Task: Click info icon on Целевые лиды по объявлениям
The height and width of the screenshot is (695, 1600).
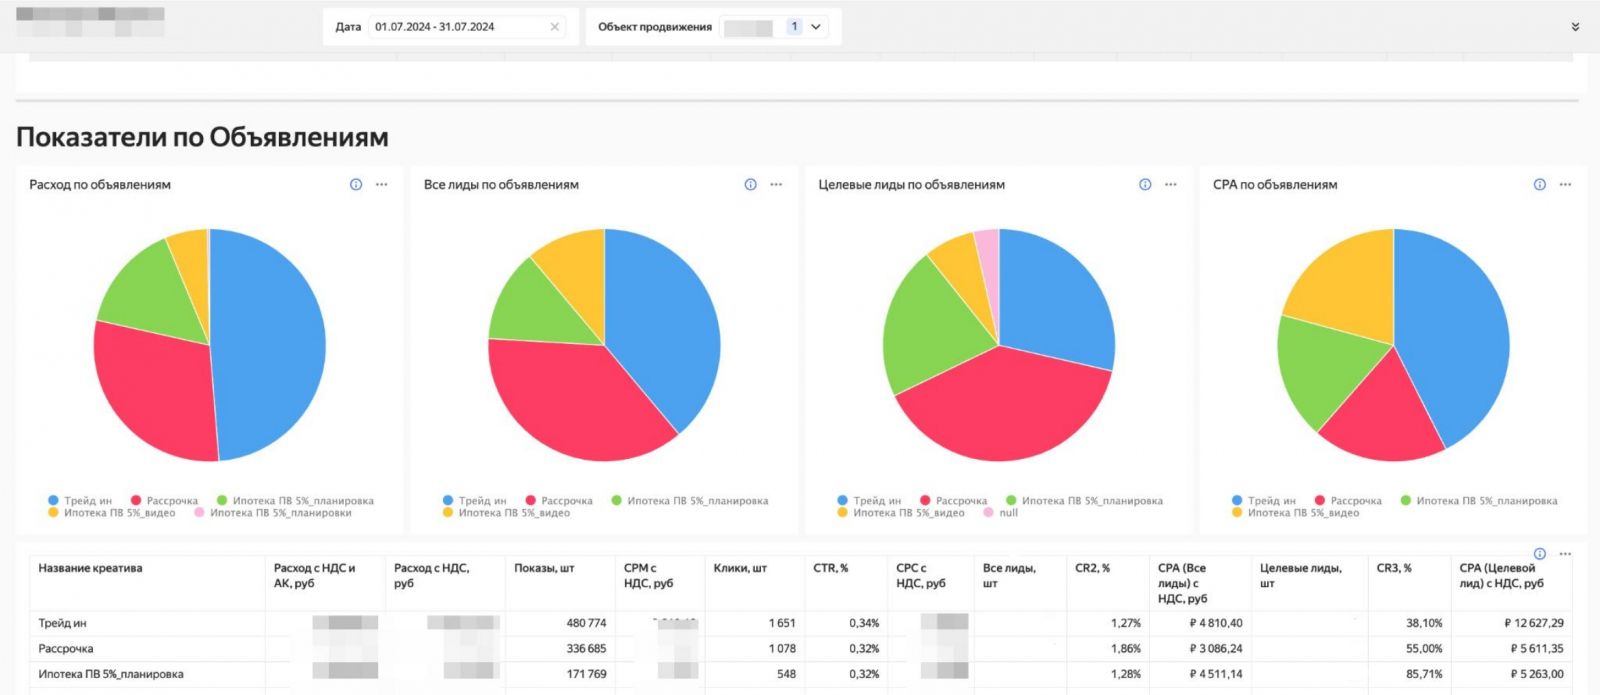Action: click(1145, 185)
